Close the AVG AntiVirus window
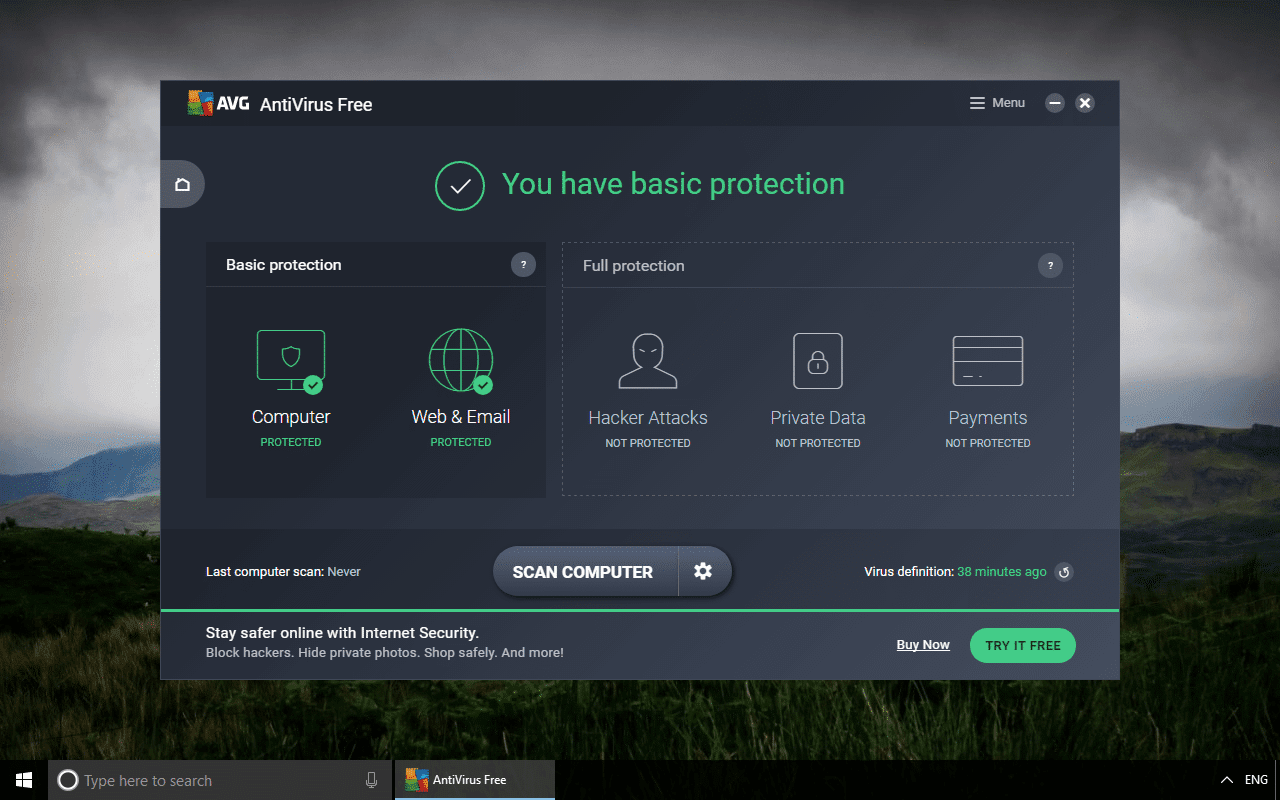Image resolution: width=1280 pixels, height=800 pixels. pos(1085,103)
